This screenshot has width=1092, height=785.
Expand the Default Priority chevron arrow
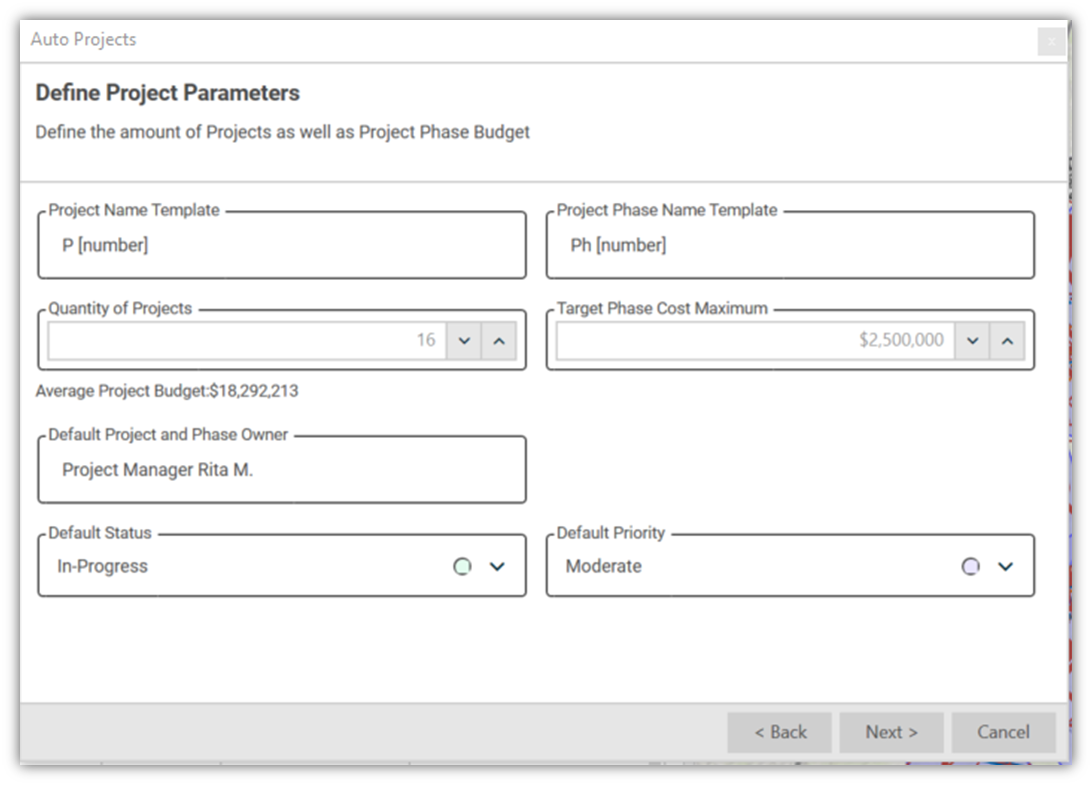[x=1006, y=566]
